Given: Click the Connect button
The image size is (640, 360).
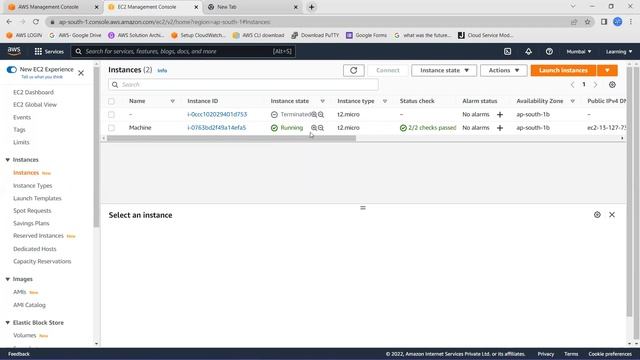Looking at the screenshot, I should [387, 70].
